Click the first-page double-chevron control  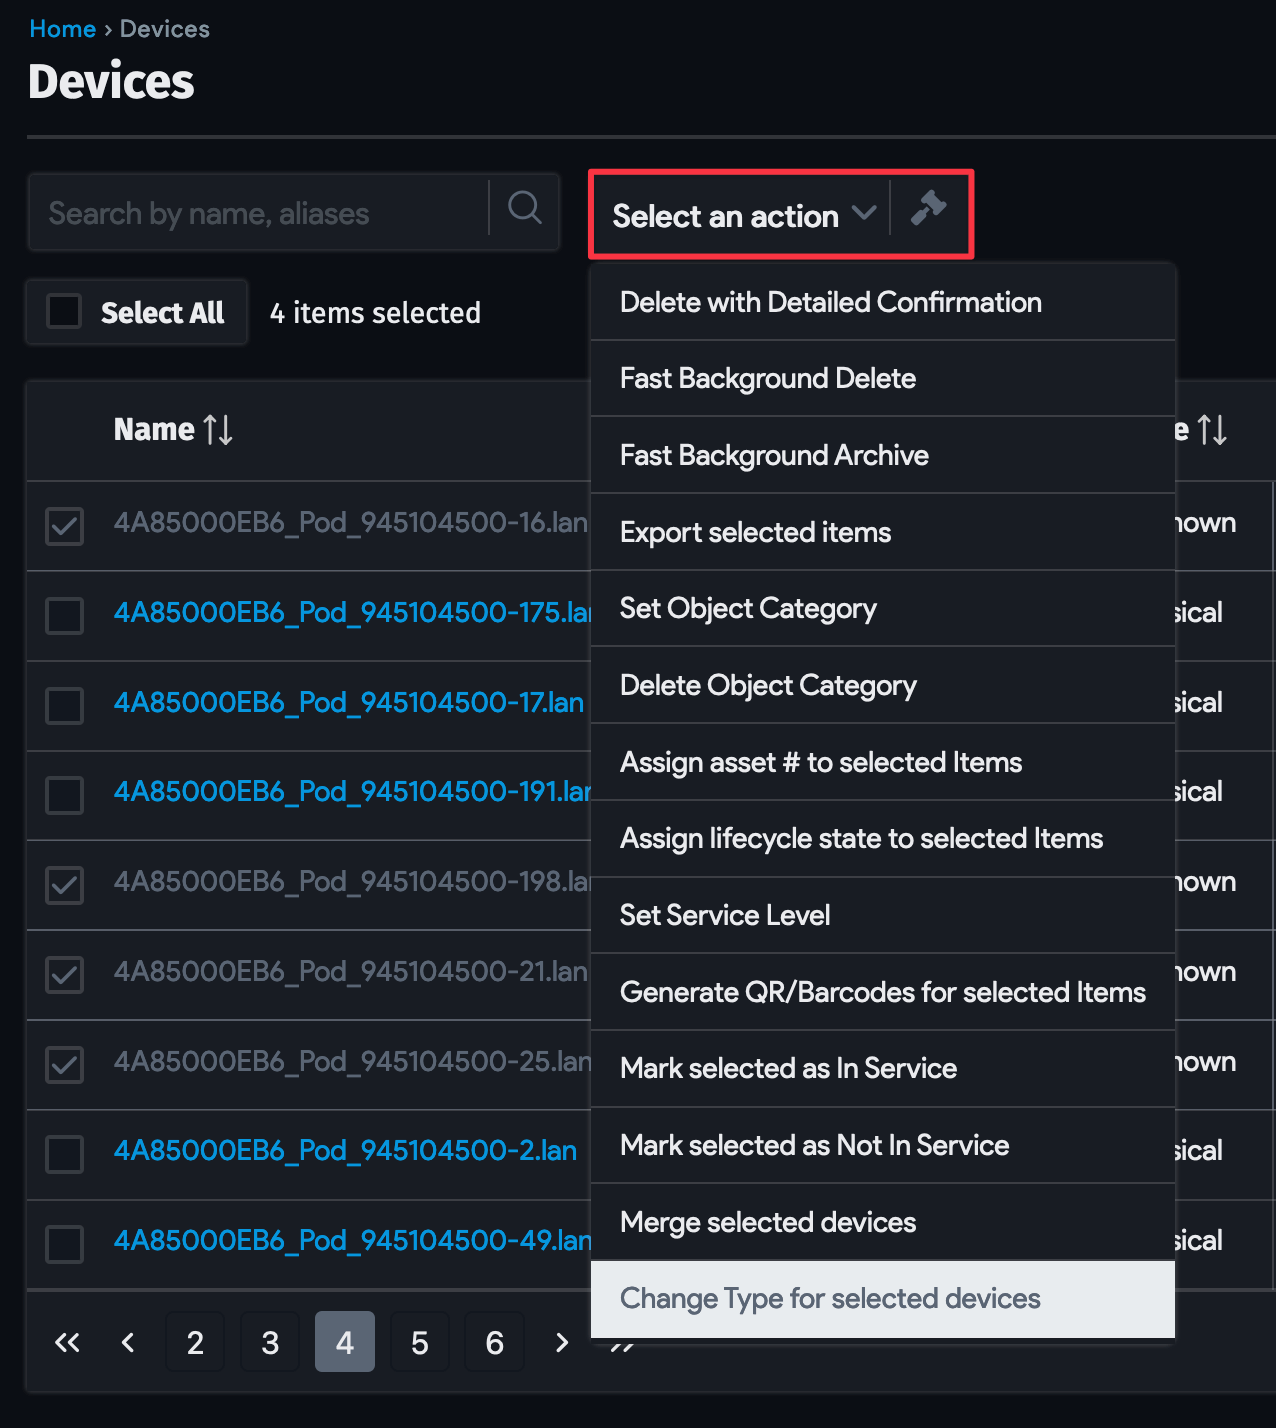(67, 1342)
